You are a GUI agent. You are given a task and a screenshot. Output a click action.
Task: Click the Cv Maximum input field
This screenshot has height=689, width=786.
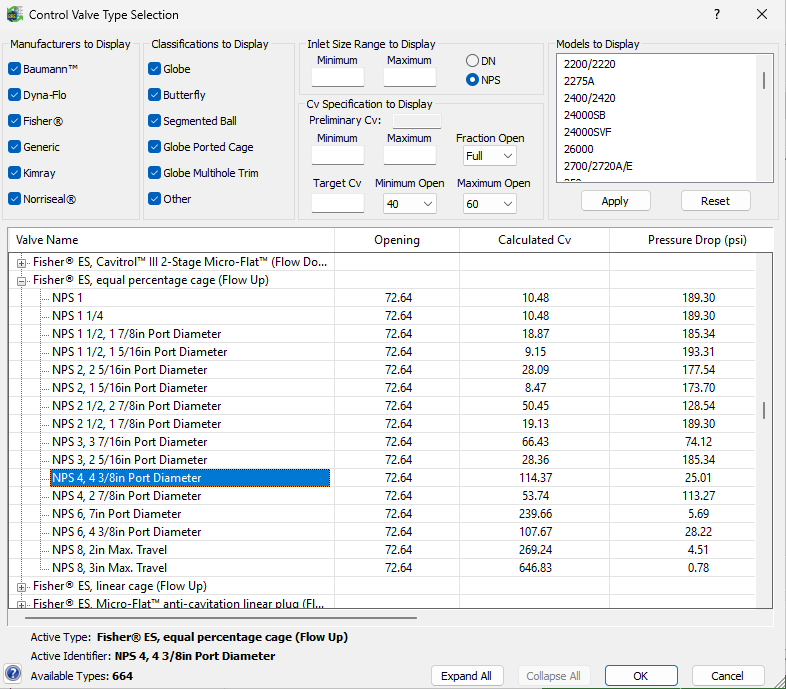(410, 155)
